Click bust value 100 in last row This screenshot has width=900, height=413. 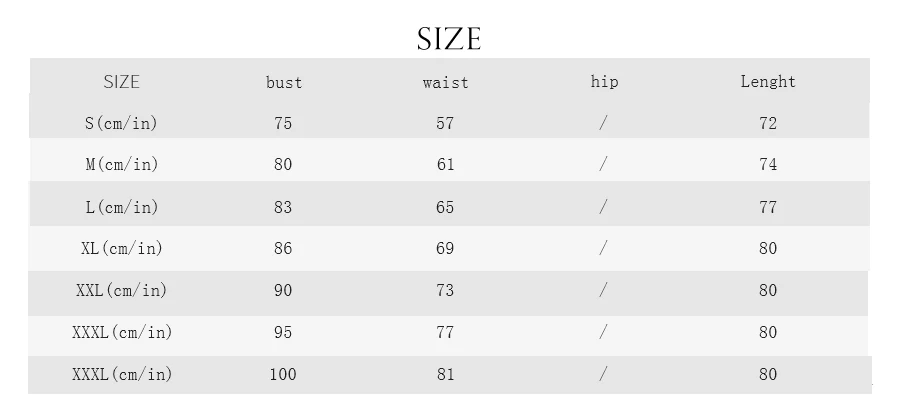(x=283, y=375)
